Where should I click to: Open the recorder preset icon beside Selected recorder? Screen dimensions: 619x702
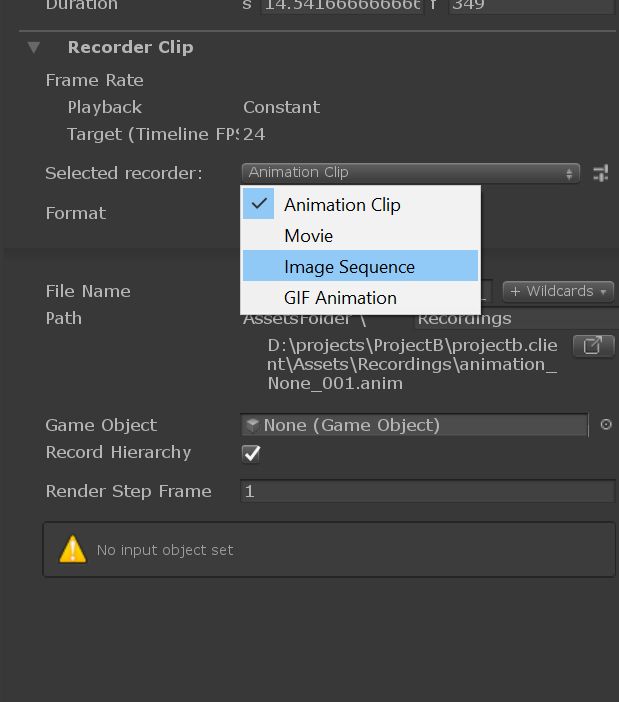(600, 173)
